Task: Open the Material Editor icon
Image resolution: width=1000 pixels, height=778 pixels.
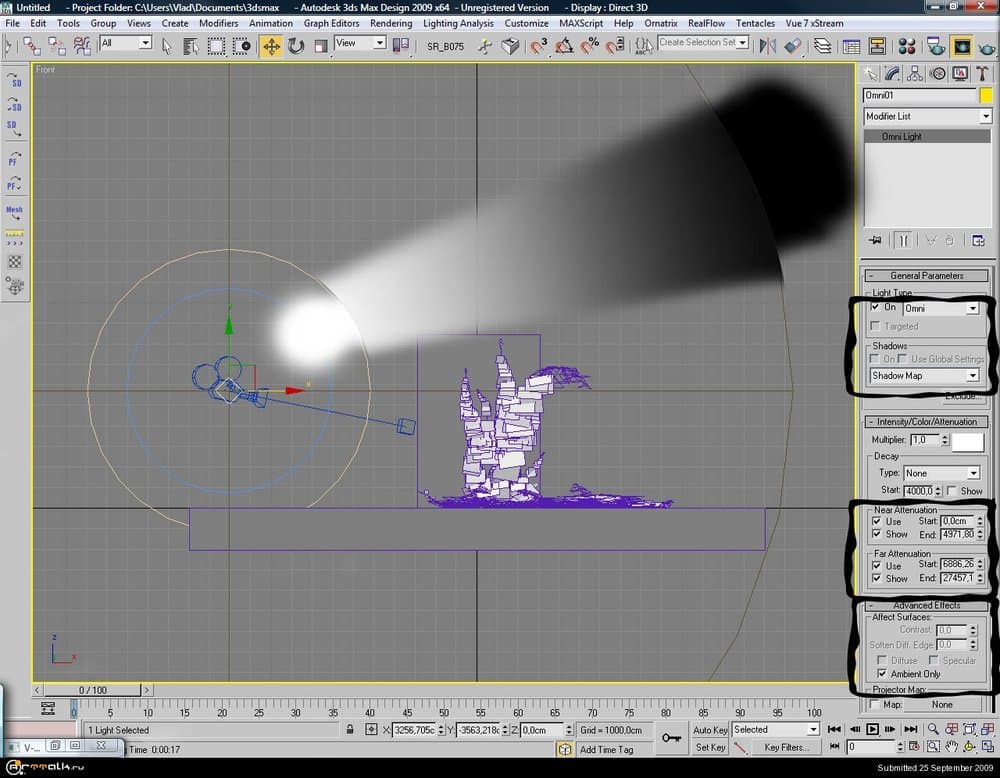Action: (907, 46)
